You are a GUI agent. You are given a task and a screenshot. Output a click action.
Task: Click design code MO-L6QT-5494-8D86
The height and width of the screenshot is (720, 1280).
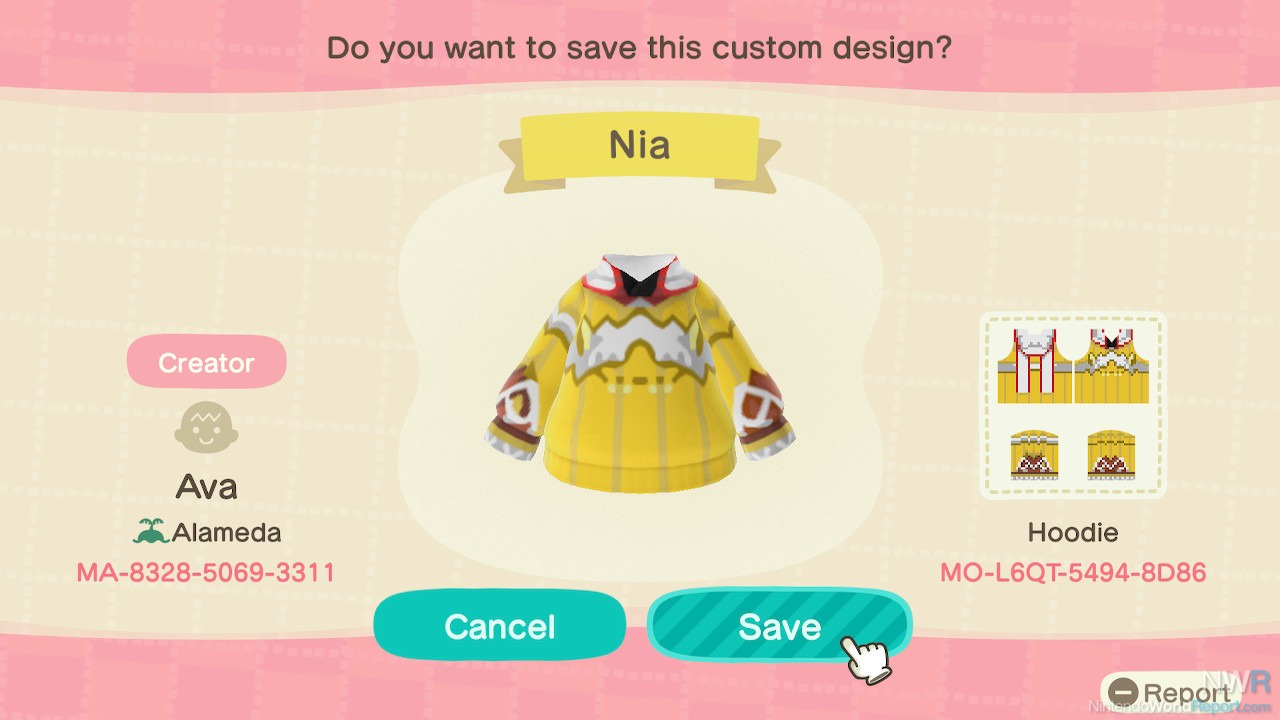coord(1073,573)
